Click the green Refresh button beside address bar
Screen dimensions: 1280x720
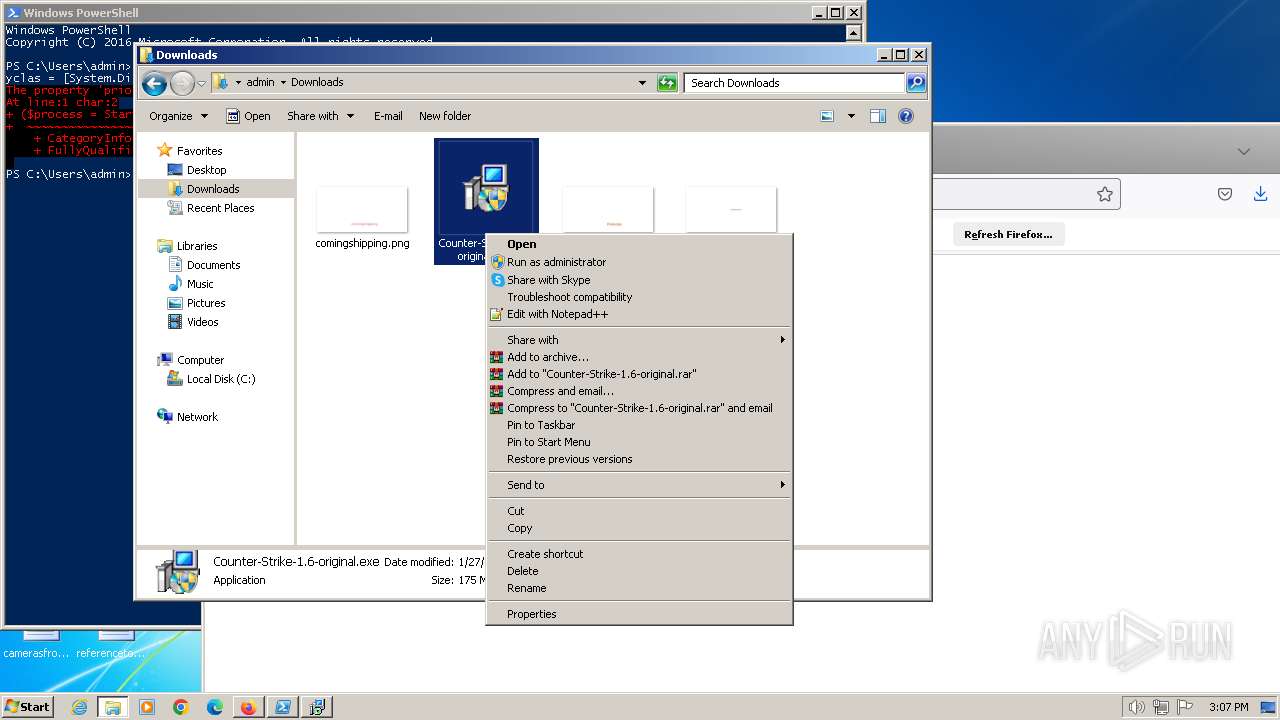(667, 83)
